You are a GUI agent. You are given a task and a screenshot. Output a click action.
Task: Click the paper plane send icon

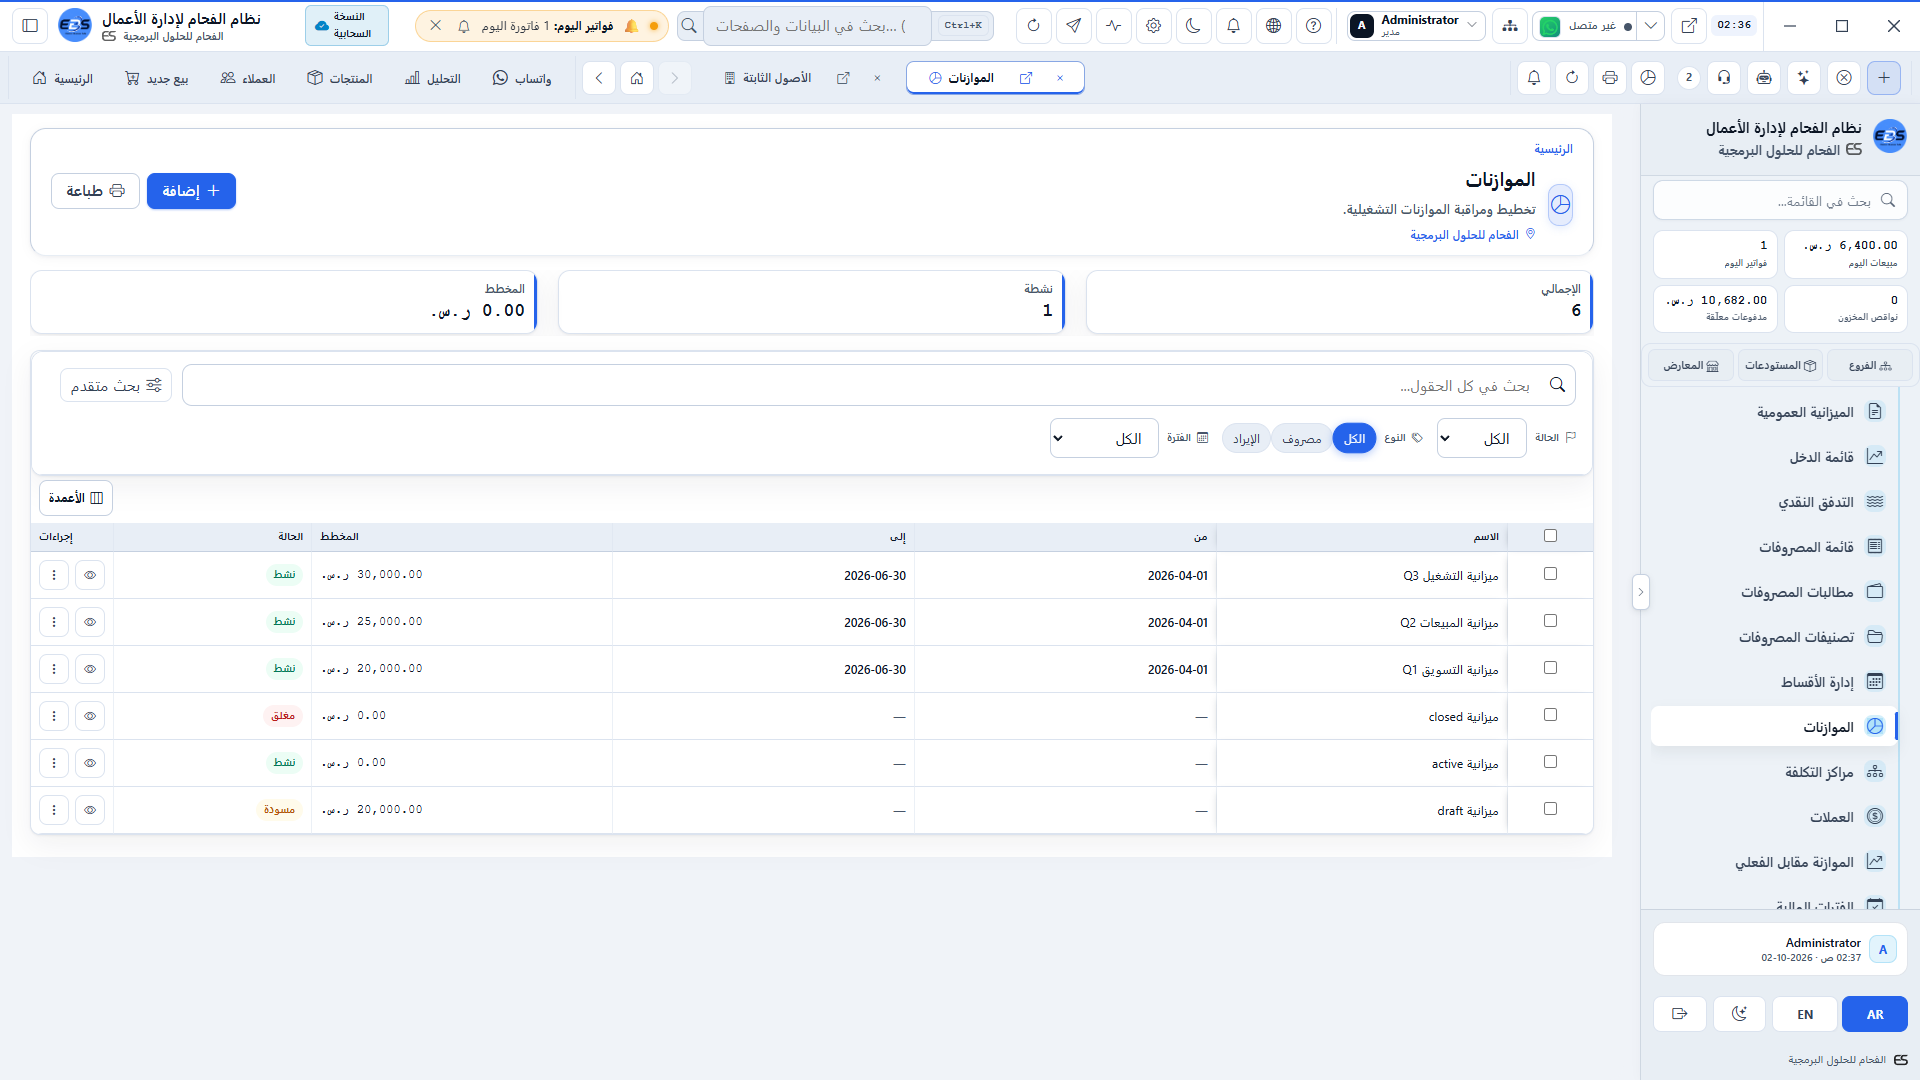click(x=1073, y=26)
